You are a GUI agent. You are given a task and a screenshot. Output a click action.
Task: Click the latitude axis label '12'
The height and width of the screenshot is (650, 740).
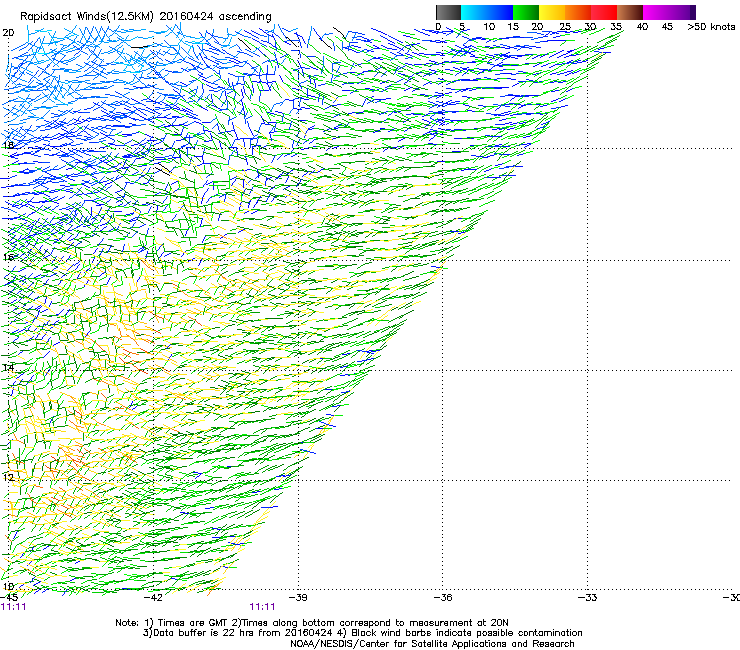(x=8, y=477)
